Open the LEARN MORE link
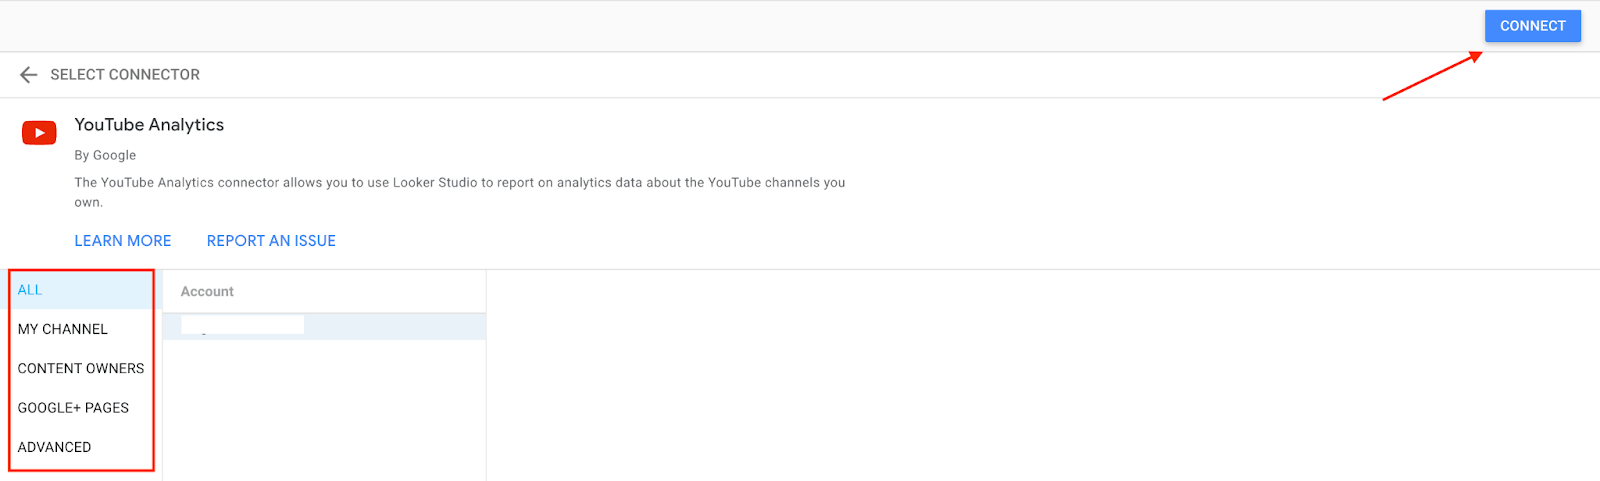Viewport: 1600px width, 481px height. [x=123, y=241]
